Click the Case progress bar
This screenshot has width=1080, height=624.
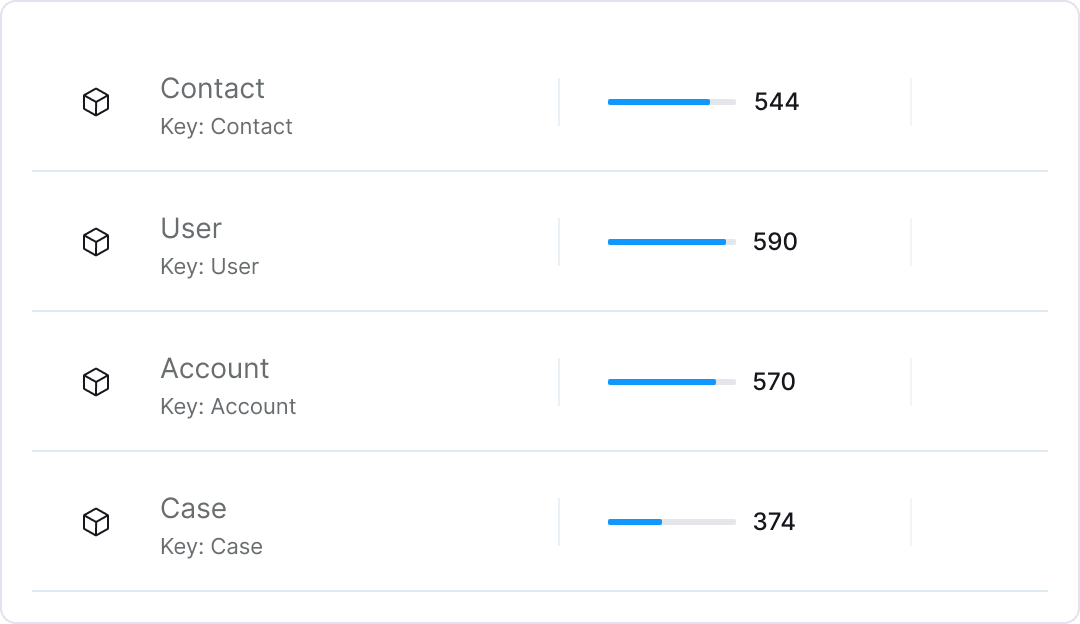pyautogui.click(x=672, y=522)
